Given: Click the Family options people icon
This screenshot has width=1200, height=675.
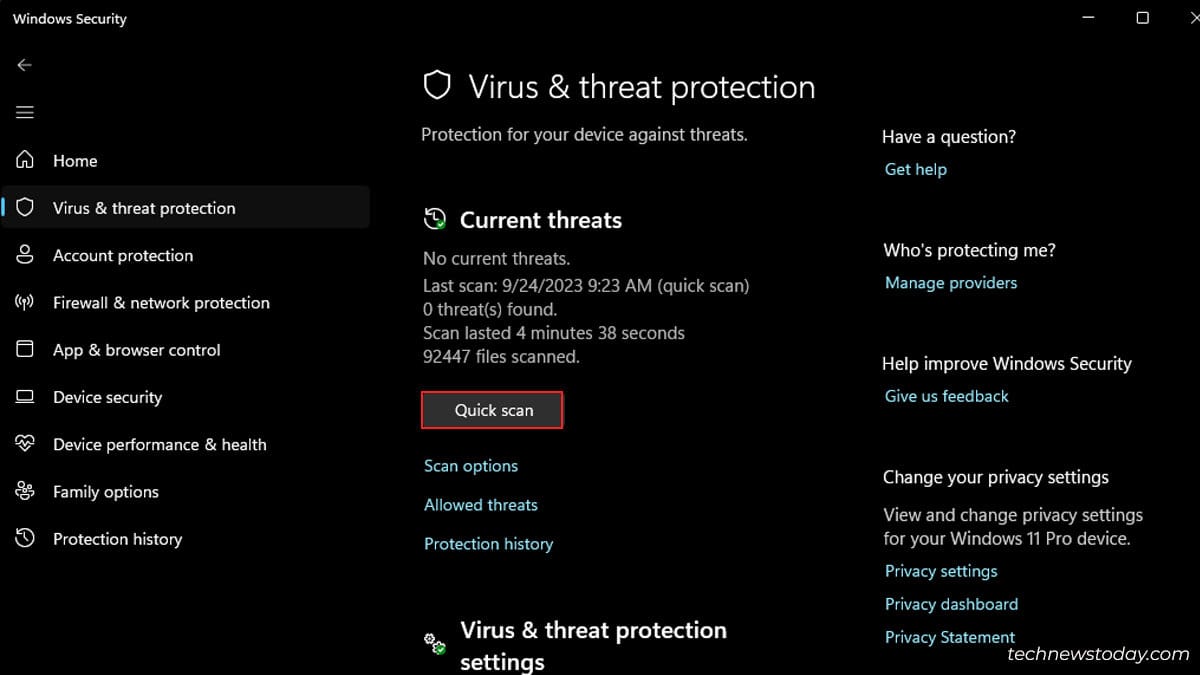Looking at the screenshot, I should (24, 491).
